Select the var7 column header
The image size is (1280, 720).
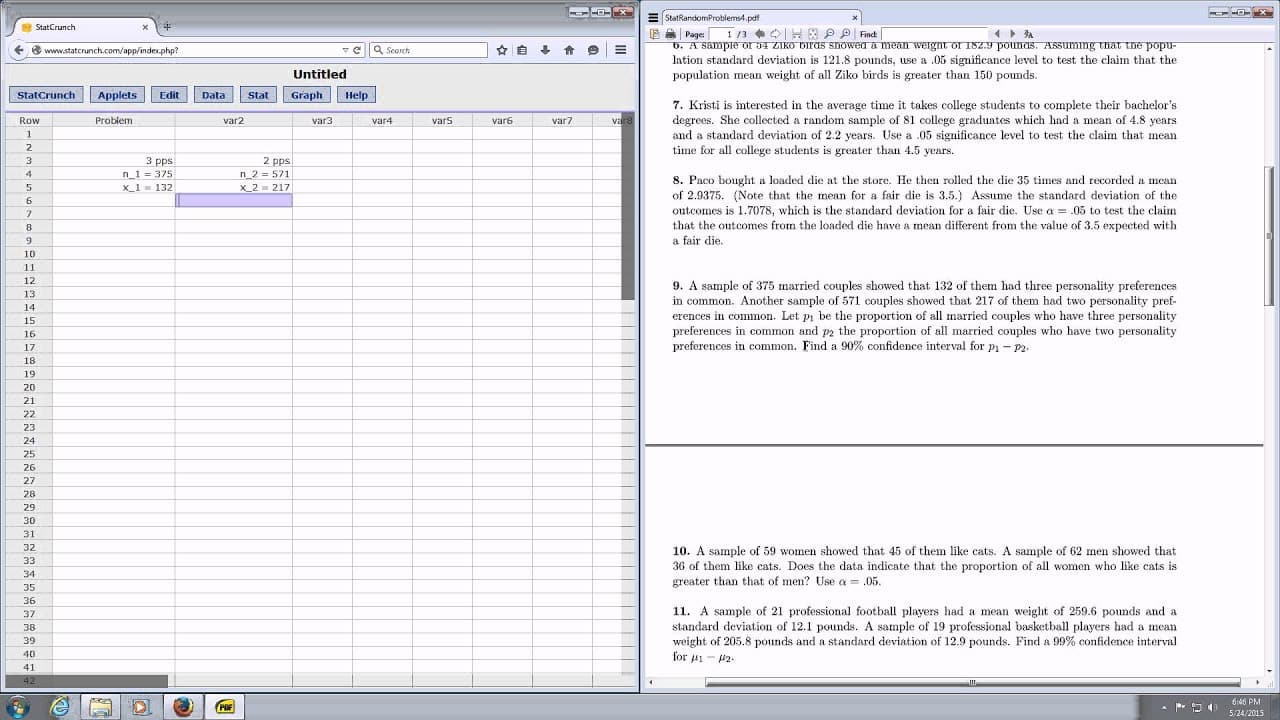click(562, 120)
